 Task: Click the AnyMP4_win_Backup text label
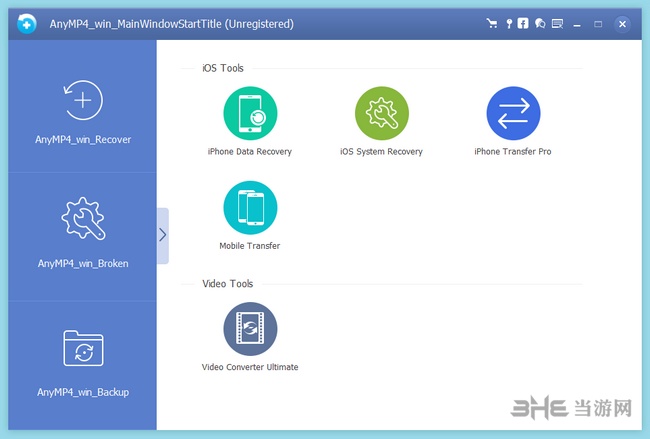pyautogui.click(x=83, y=392)
